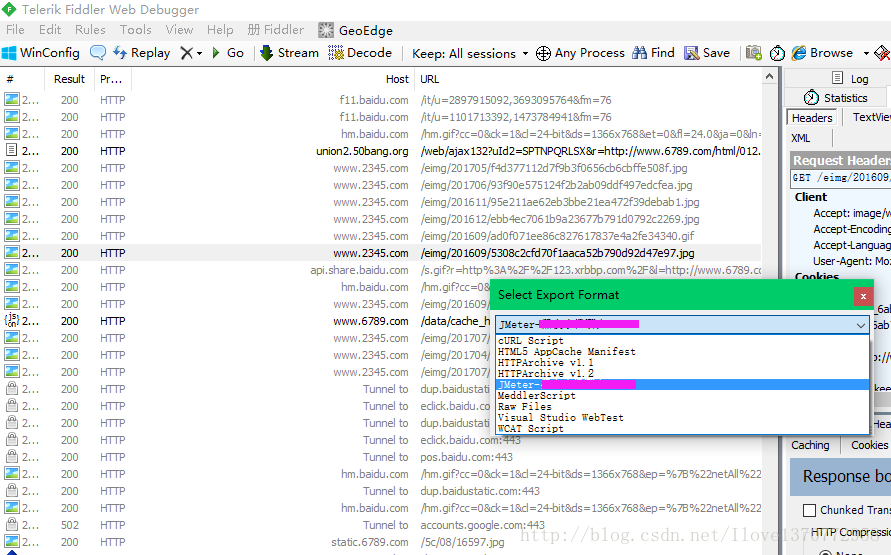Click the comment speech bubble icon
Image resolution: width=891 pixels, height=555 pixels.
98,53
